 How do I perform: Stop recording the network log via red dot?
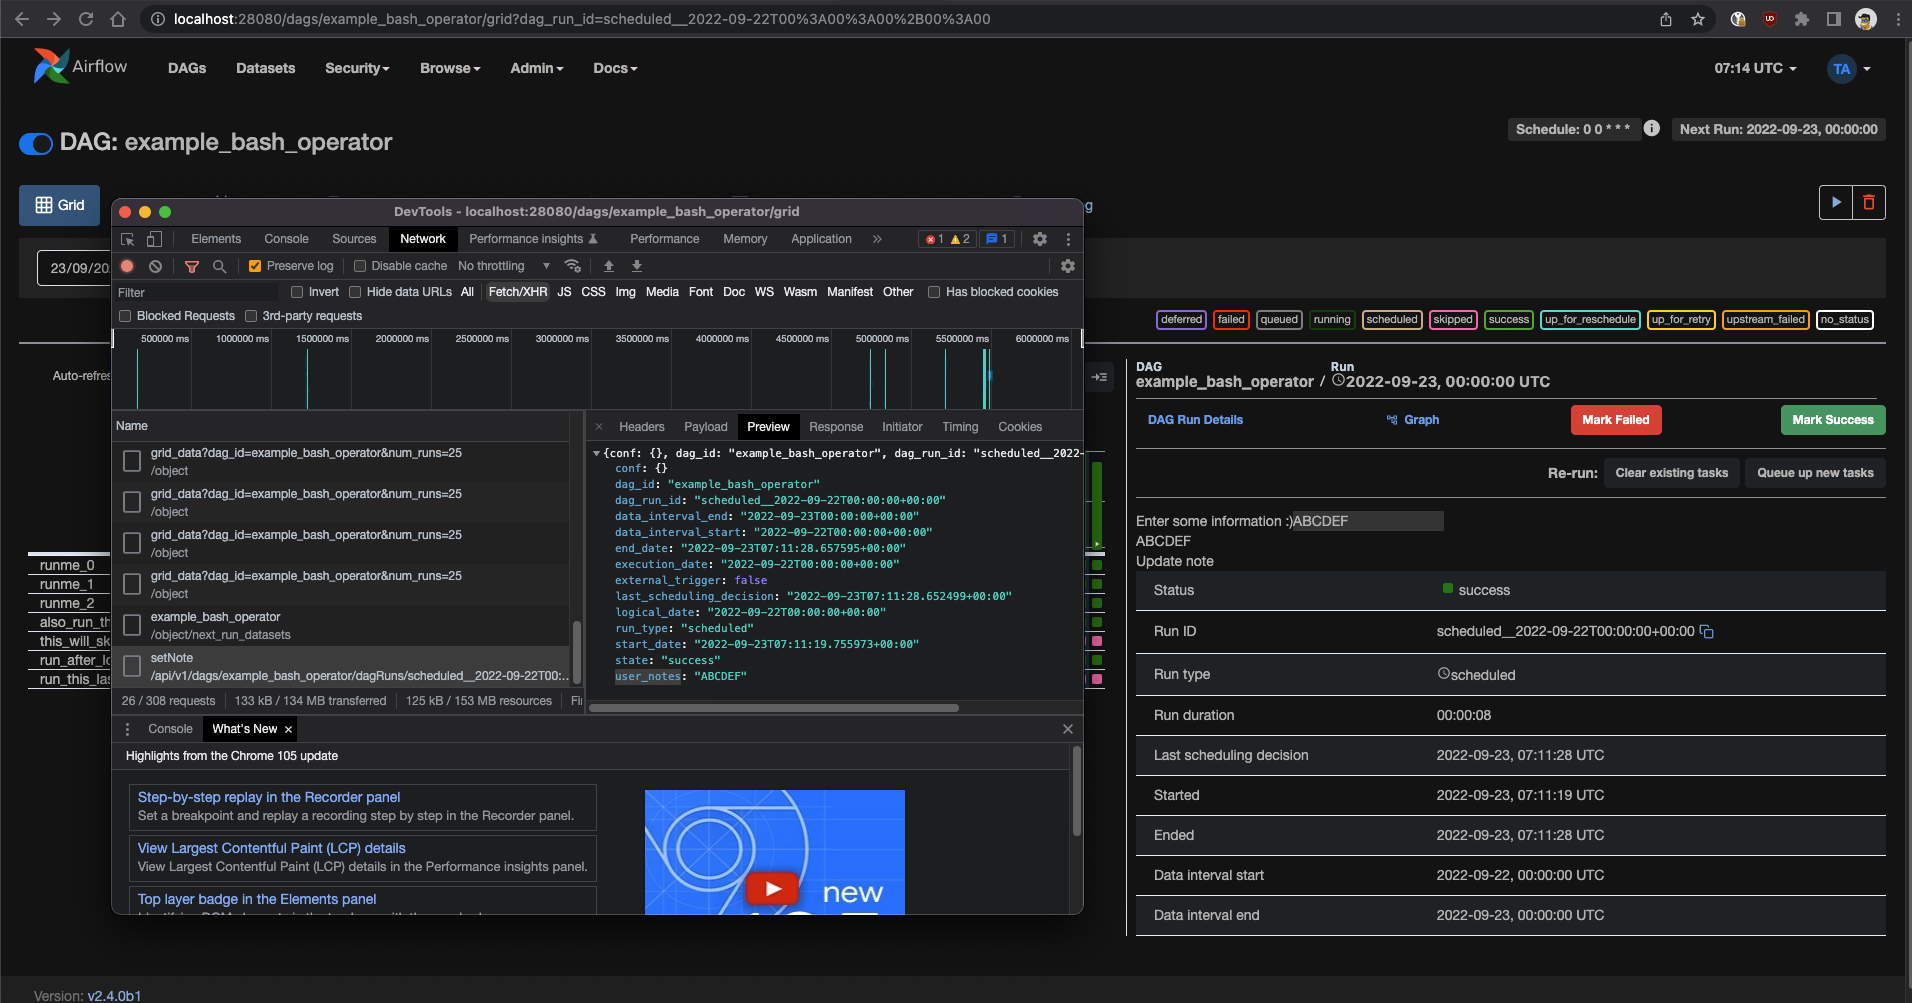point(127,266)
